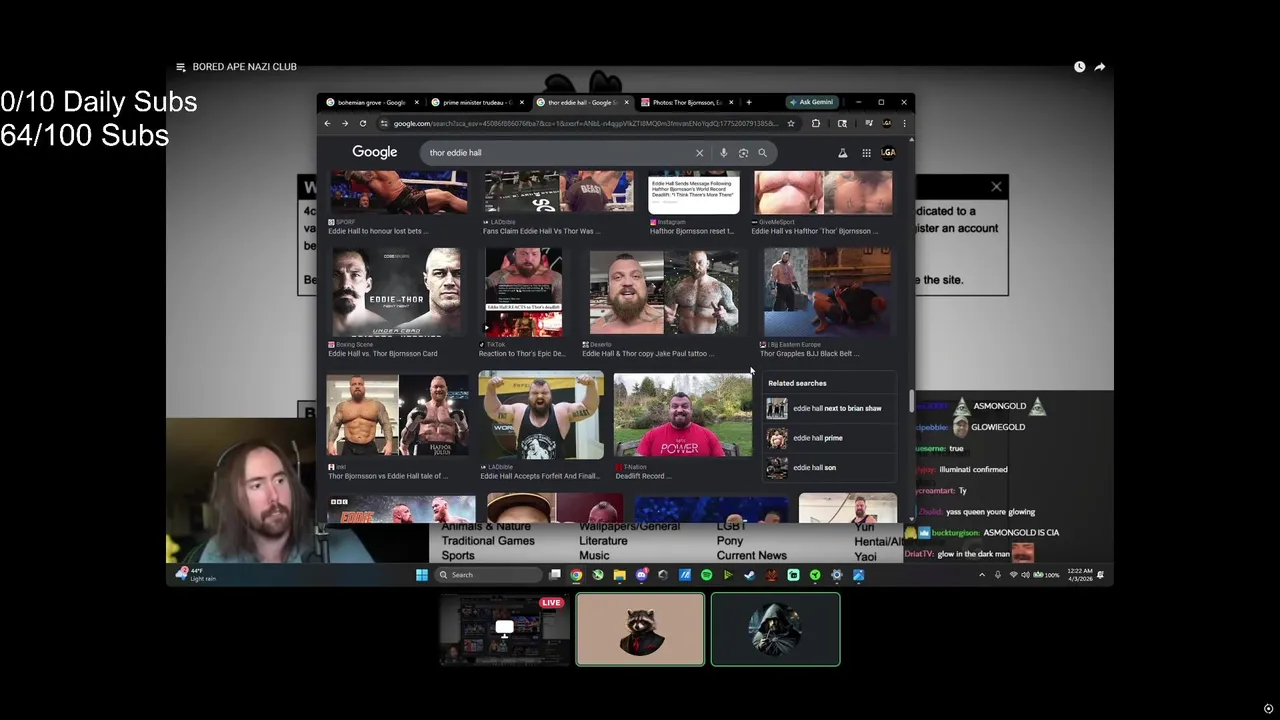Open File Explorer from taskbar

[x=619, y=575]
